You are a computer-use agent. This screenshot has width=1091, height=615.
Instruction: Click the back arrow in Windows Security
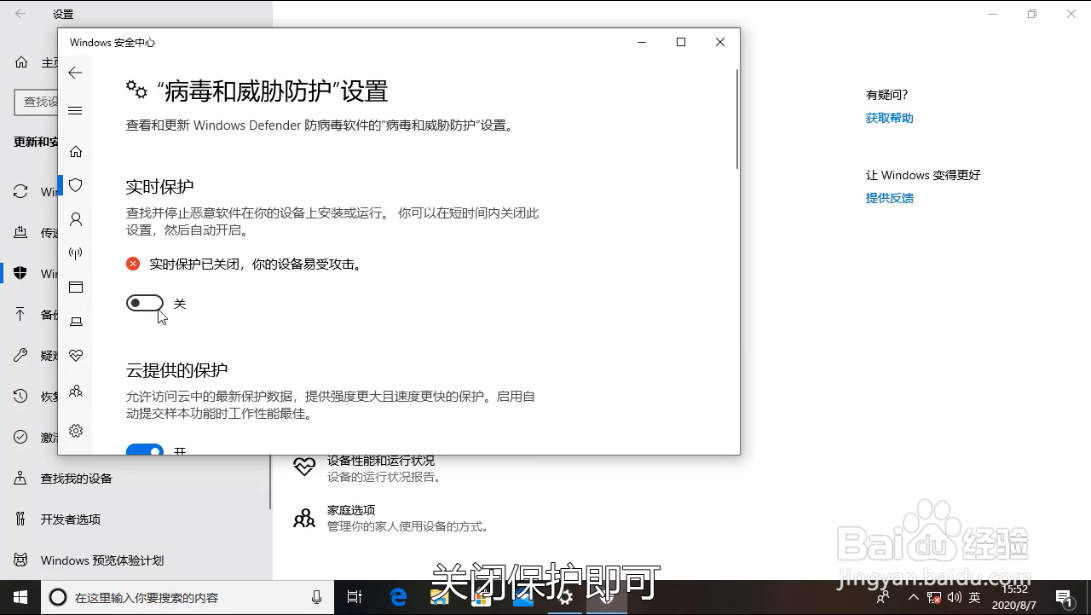click(x=76, y=72)
